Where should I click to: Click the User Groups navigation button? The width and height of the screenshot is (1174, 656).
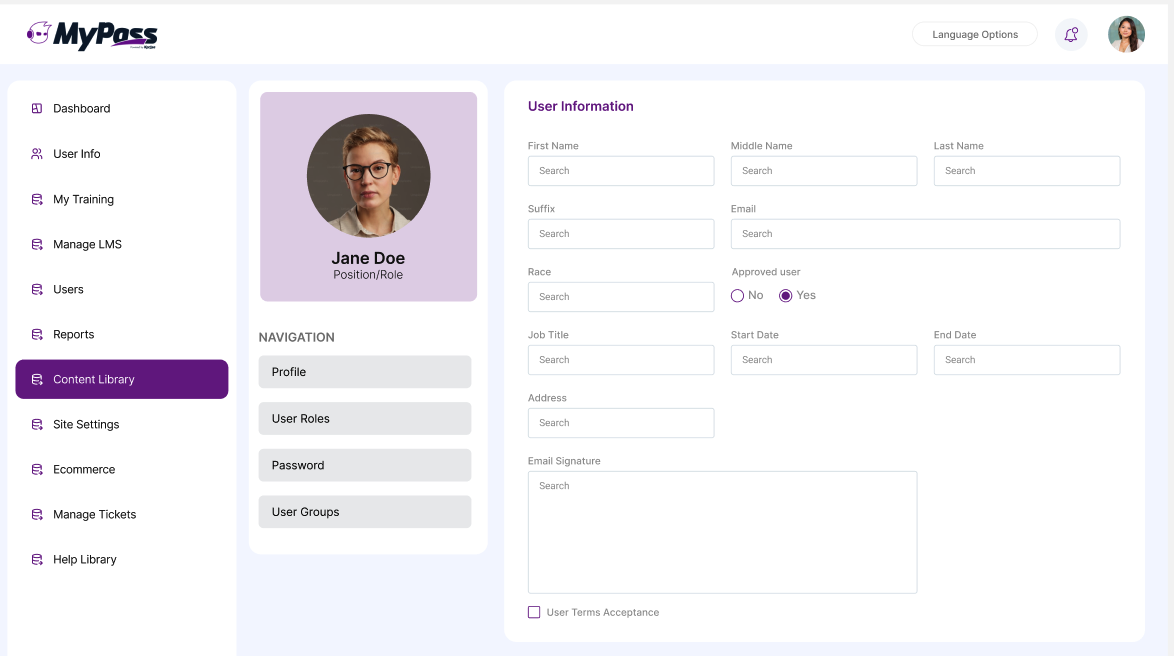tap(365, 512)
